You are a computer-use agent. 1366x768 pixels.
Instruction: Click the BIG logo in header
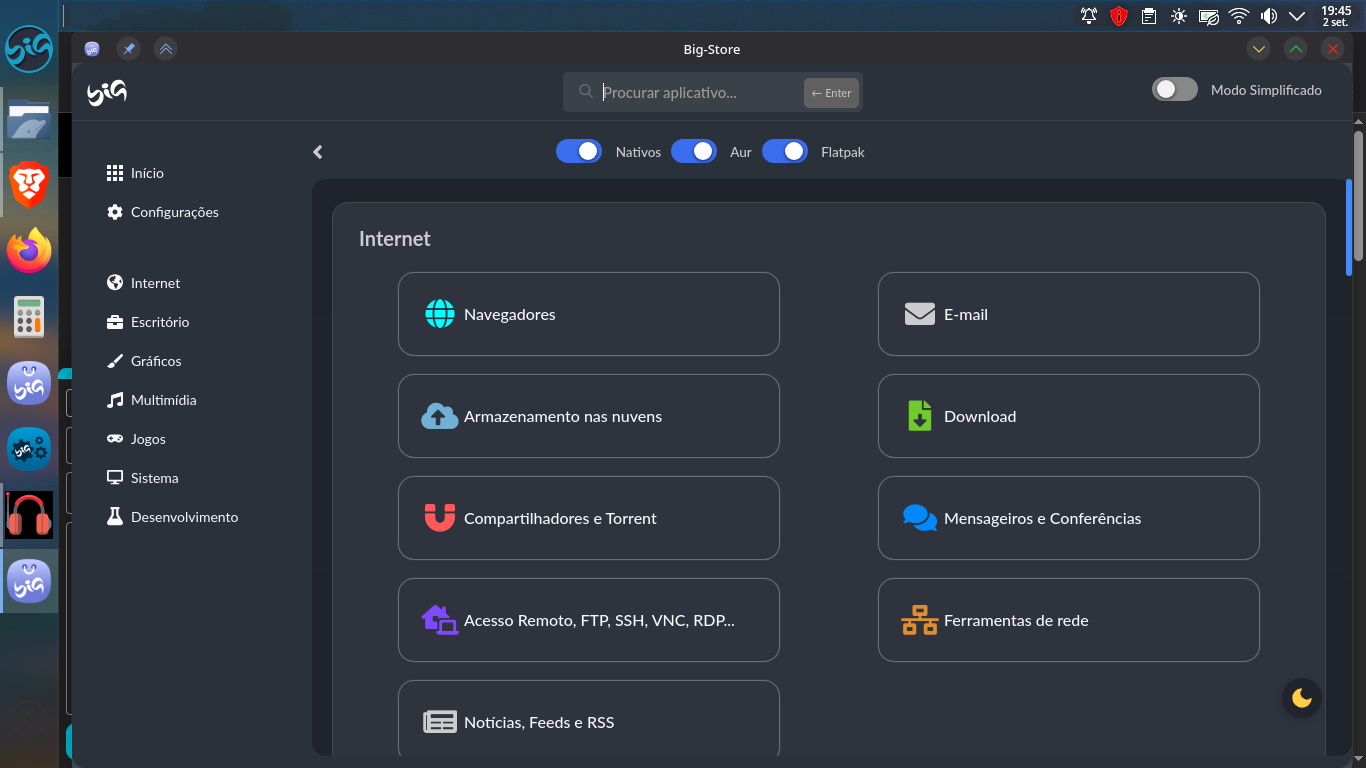click(107, 93)
